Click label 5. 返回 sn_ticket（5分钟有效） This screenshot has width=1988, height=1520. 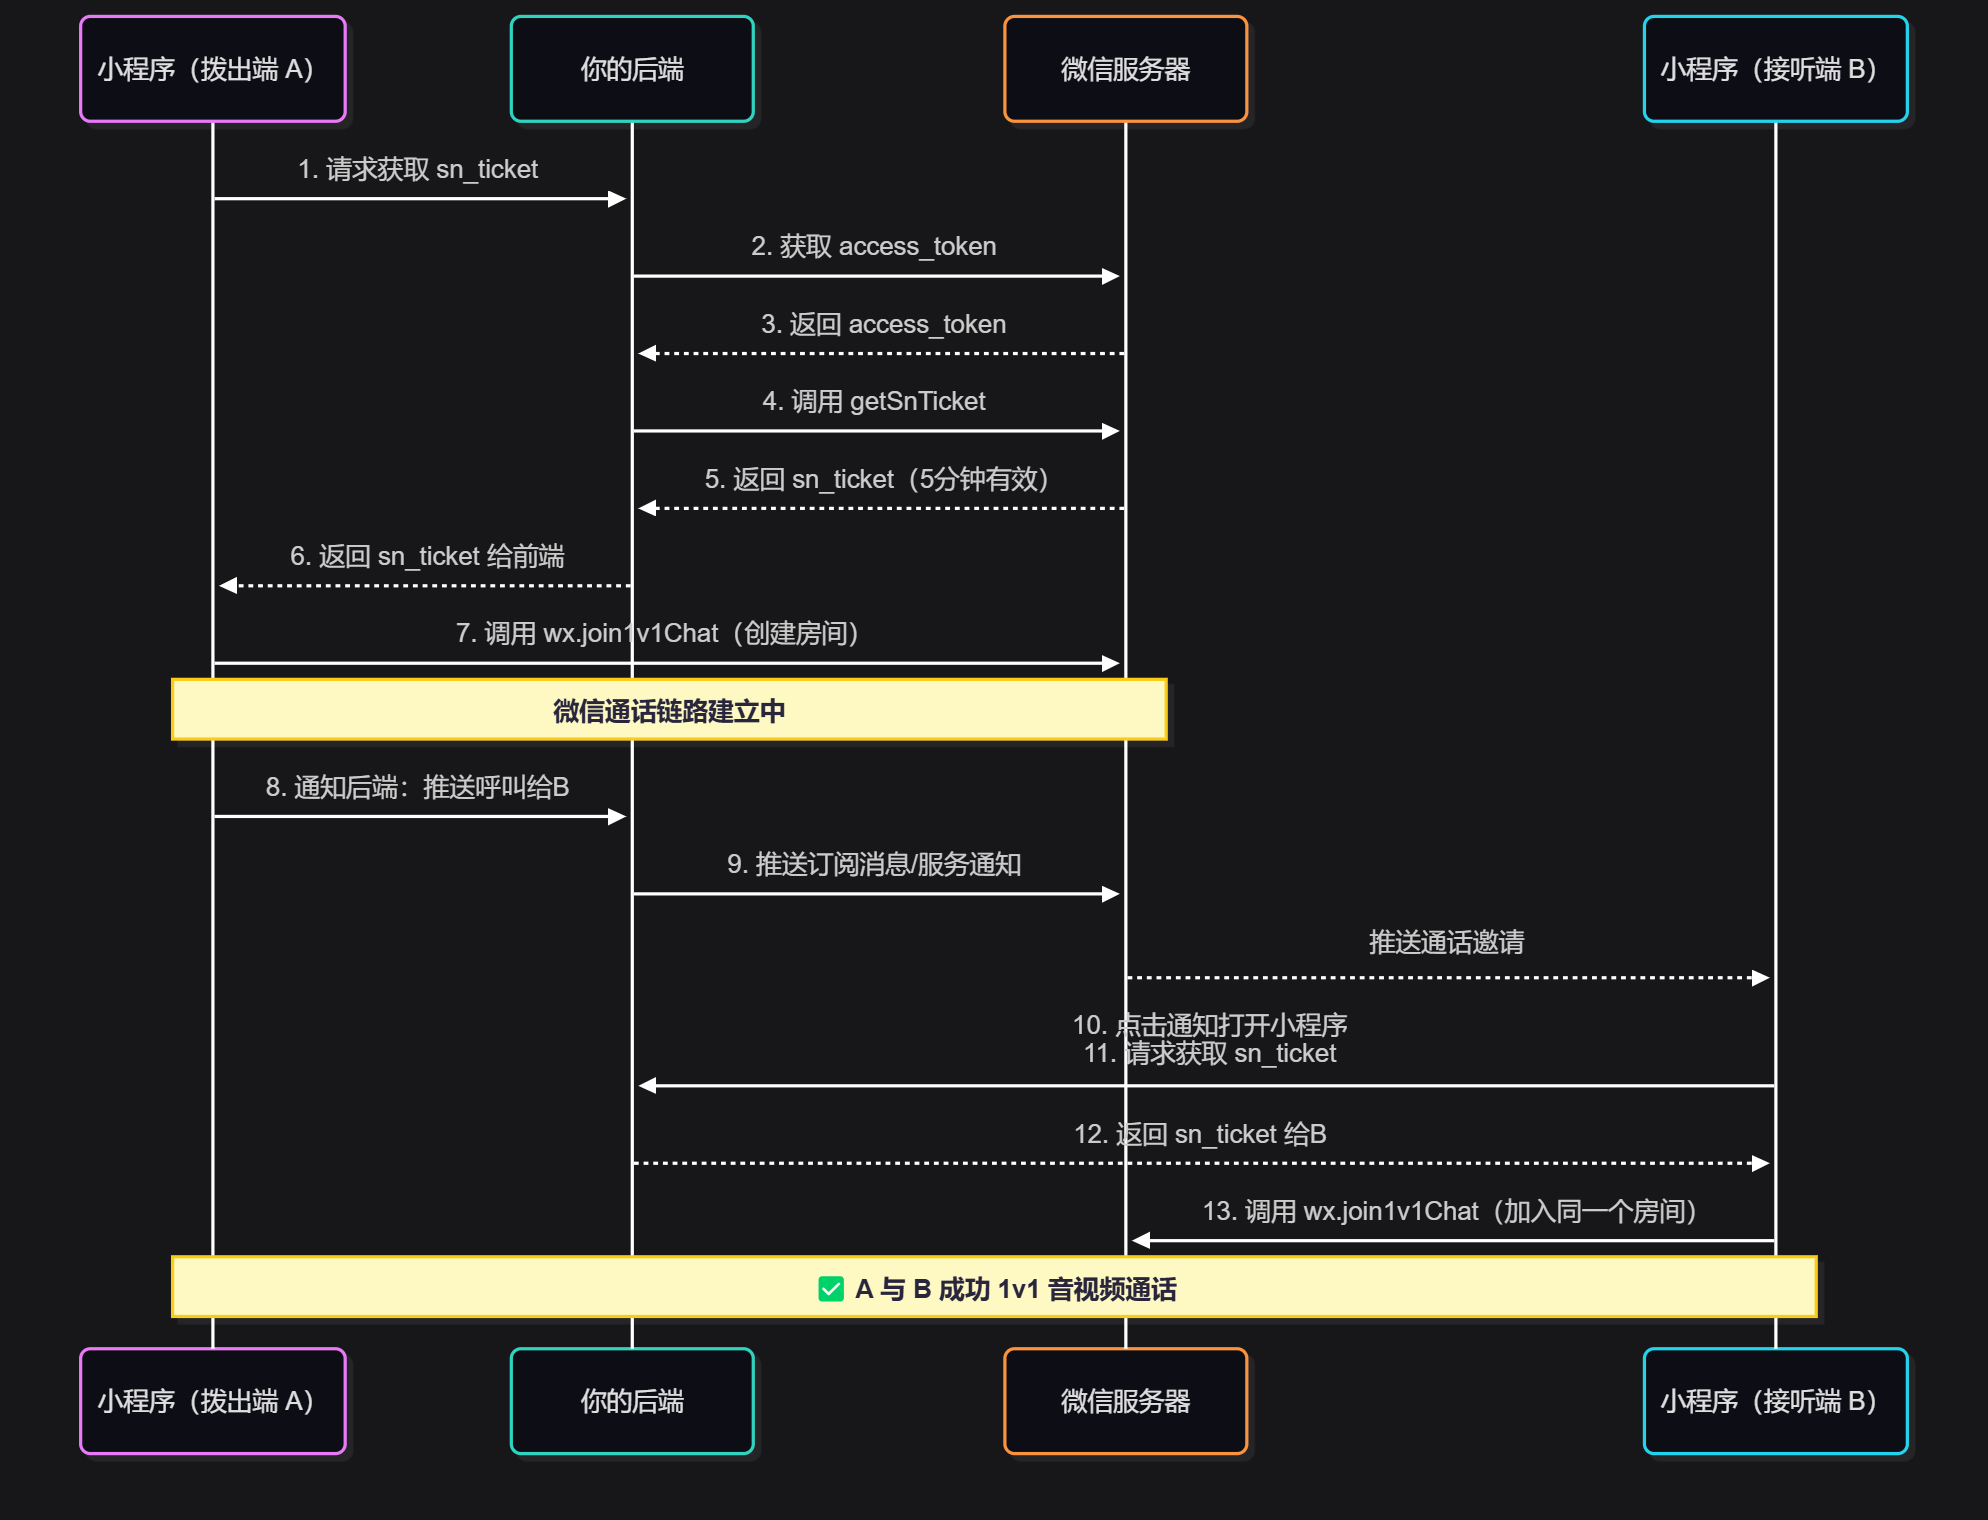tap(876, 479)
